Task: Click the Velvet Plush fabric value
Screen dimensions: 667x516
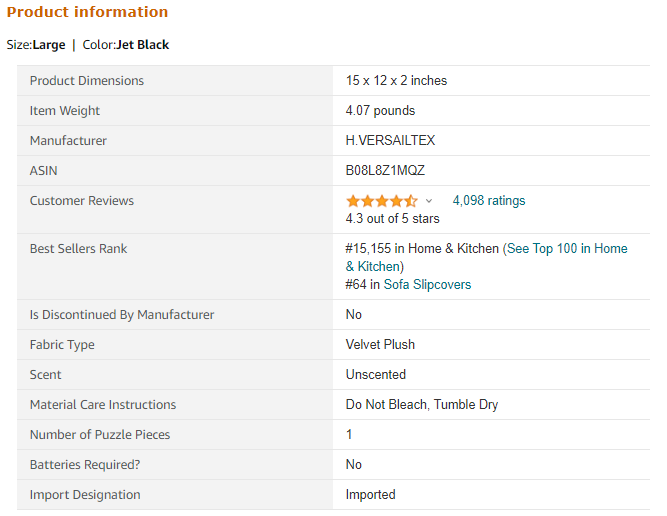Action: pos(380,344)
